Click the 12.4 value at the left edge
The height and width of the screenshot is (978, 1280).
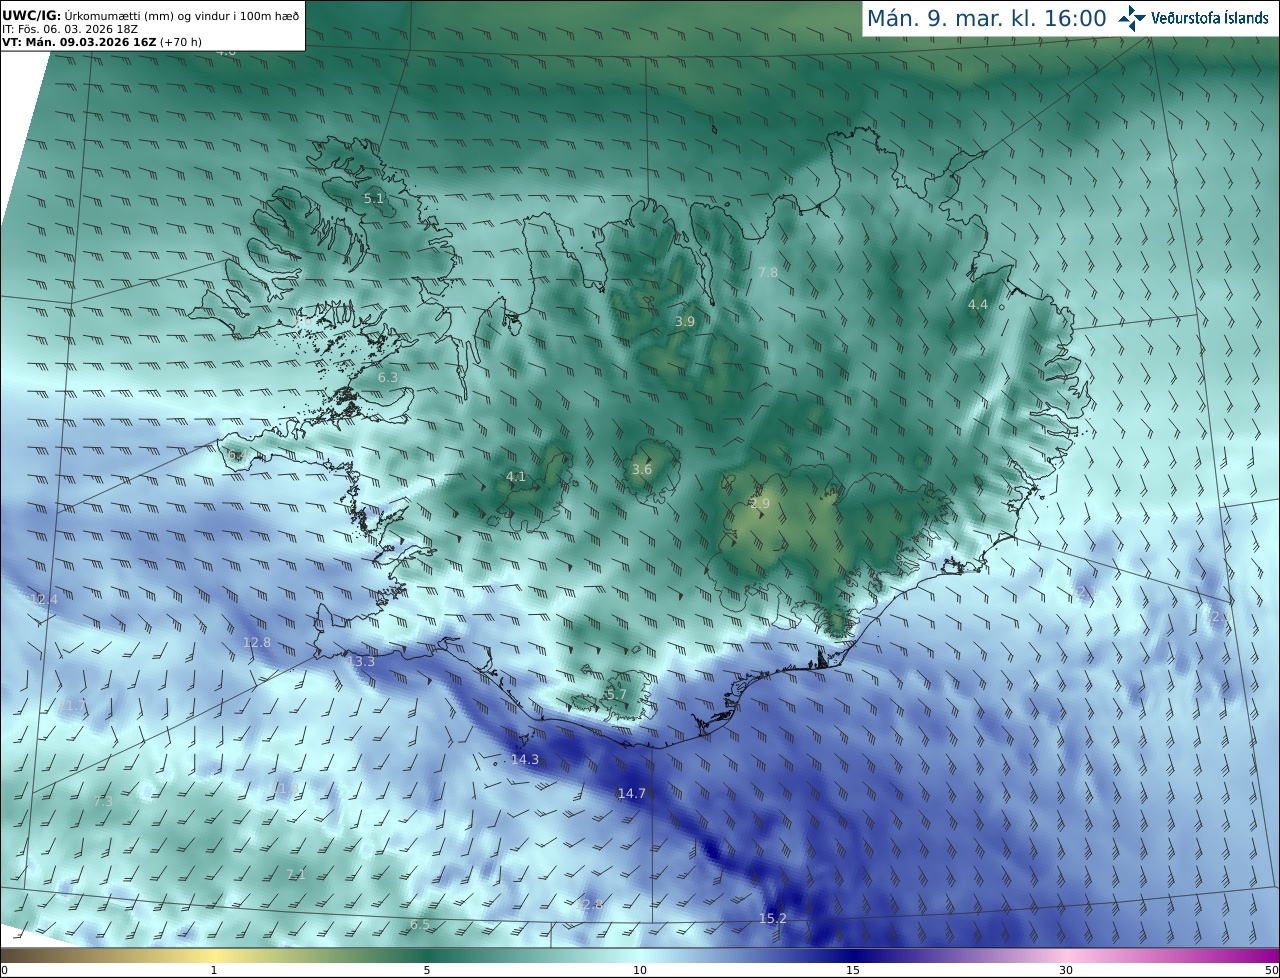click(x=45, y=599)
